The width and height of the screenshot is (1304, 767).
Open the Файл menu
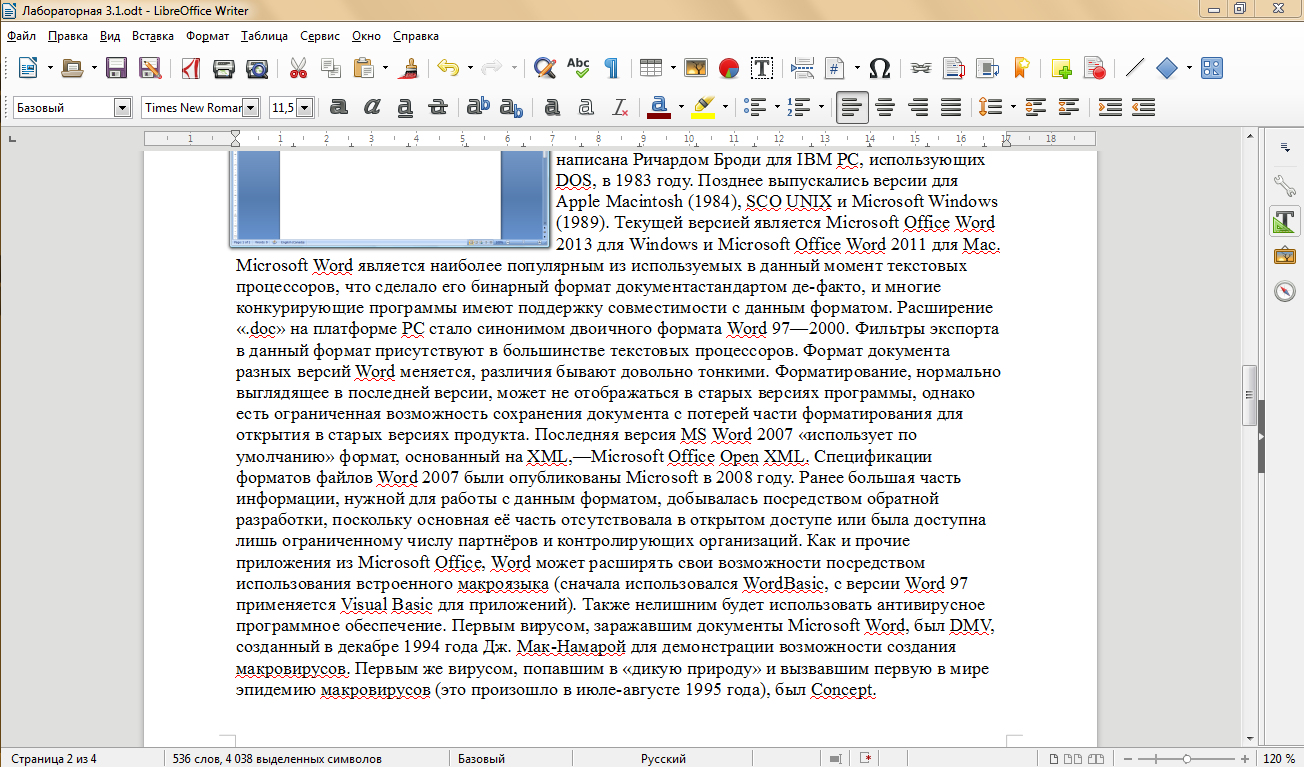tap(21, 36)
